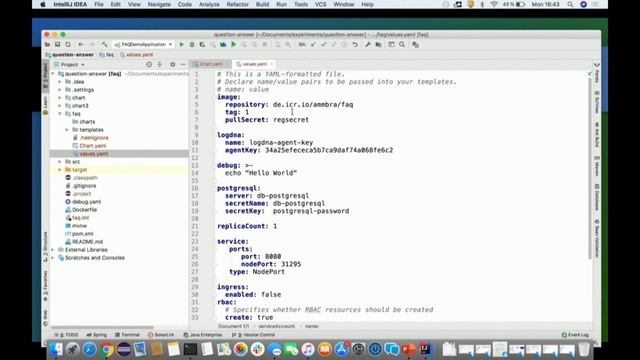Open the TODO tool window
Viewport: 640px width, 360px height.
[x=67, y=335]
